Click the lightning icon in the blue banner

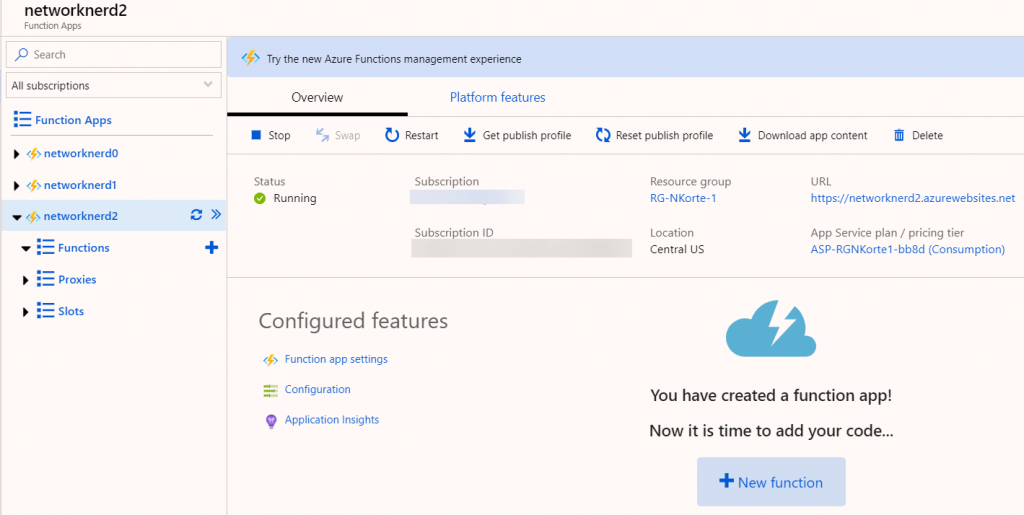pos(251,58)
